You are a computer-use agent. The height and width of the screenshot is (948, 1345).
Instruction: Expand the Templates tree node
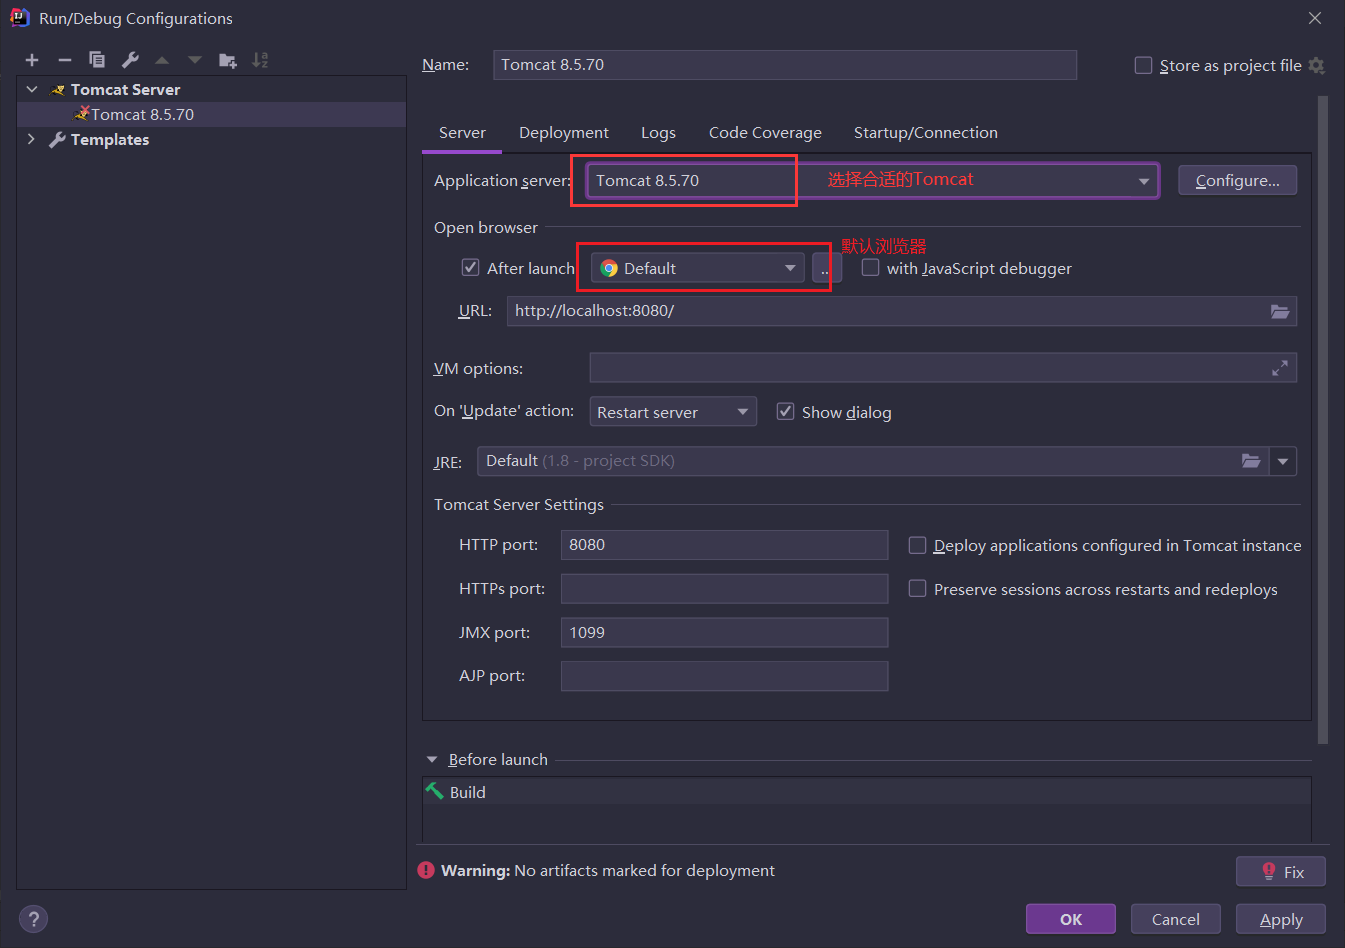(31, 140)
